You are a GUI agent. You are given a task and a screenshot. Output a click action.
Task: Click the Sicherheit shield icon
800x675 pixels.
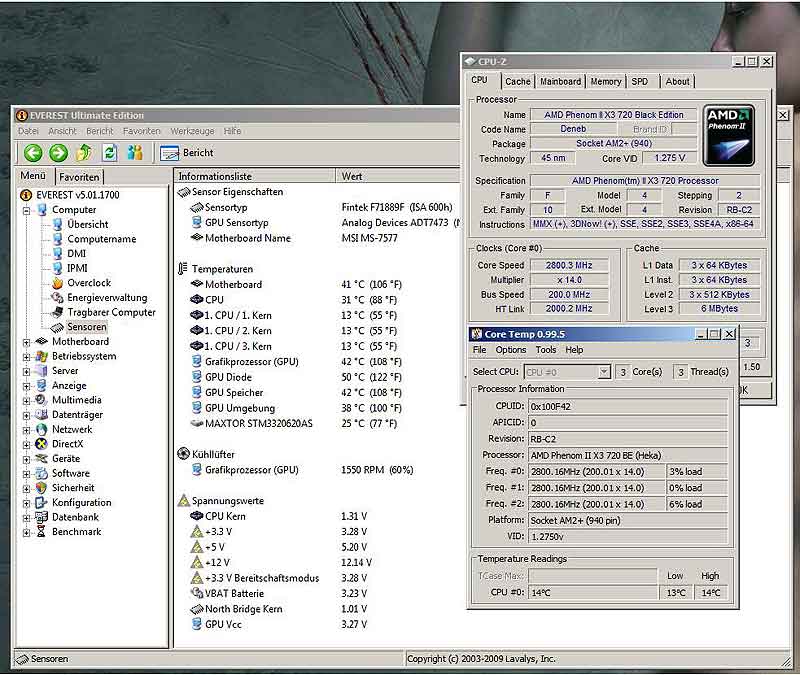tap(41, 488)
